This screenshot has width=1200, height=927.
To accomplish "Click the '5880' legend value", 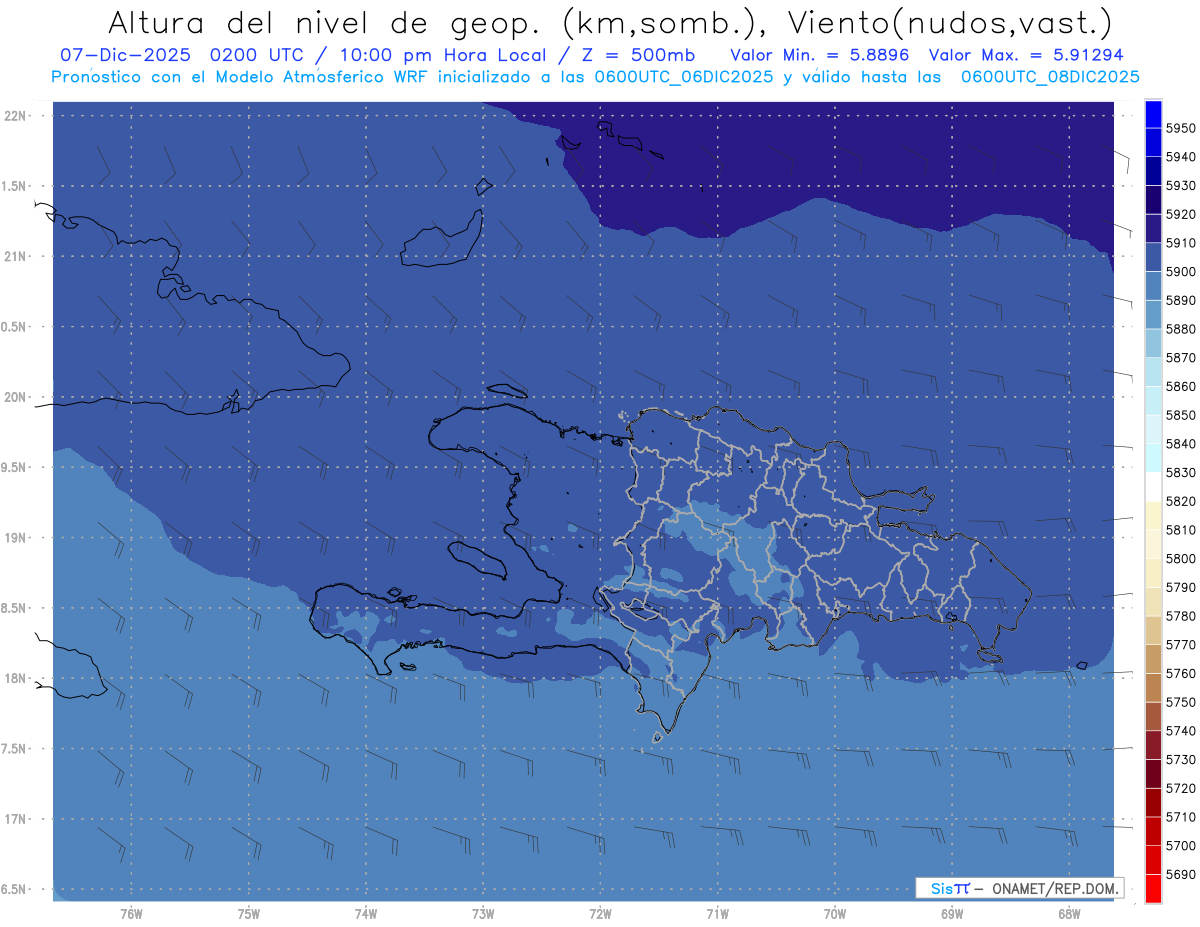I will point(1180,329).
